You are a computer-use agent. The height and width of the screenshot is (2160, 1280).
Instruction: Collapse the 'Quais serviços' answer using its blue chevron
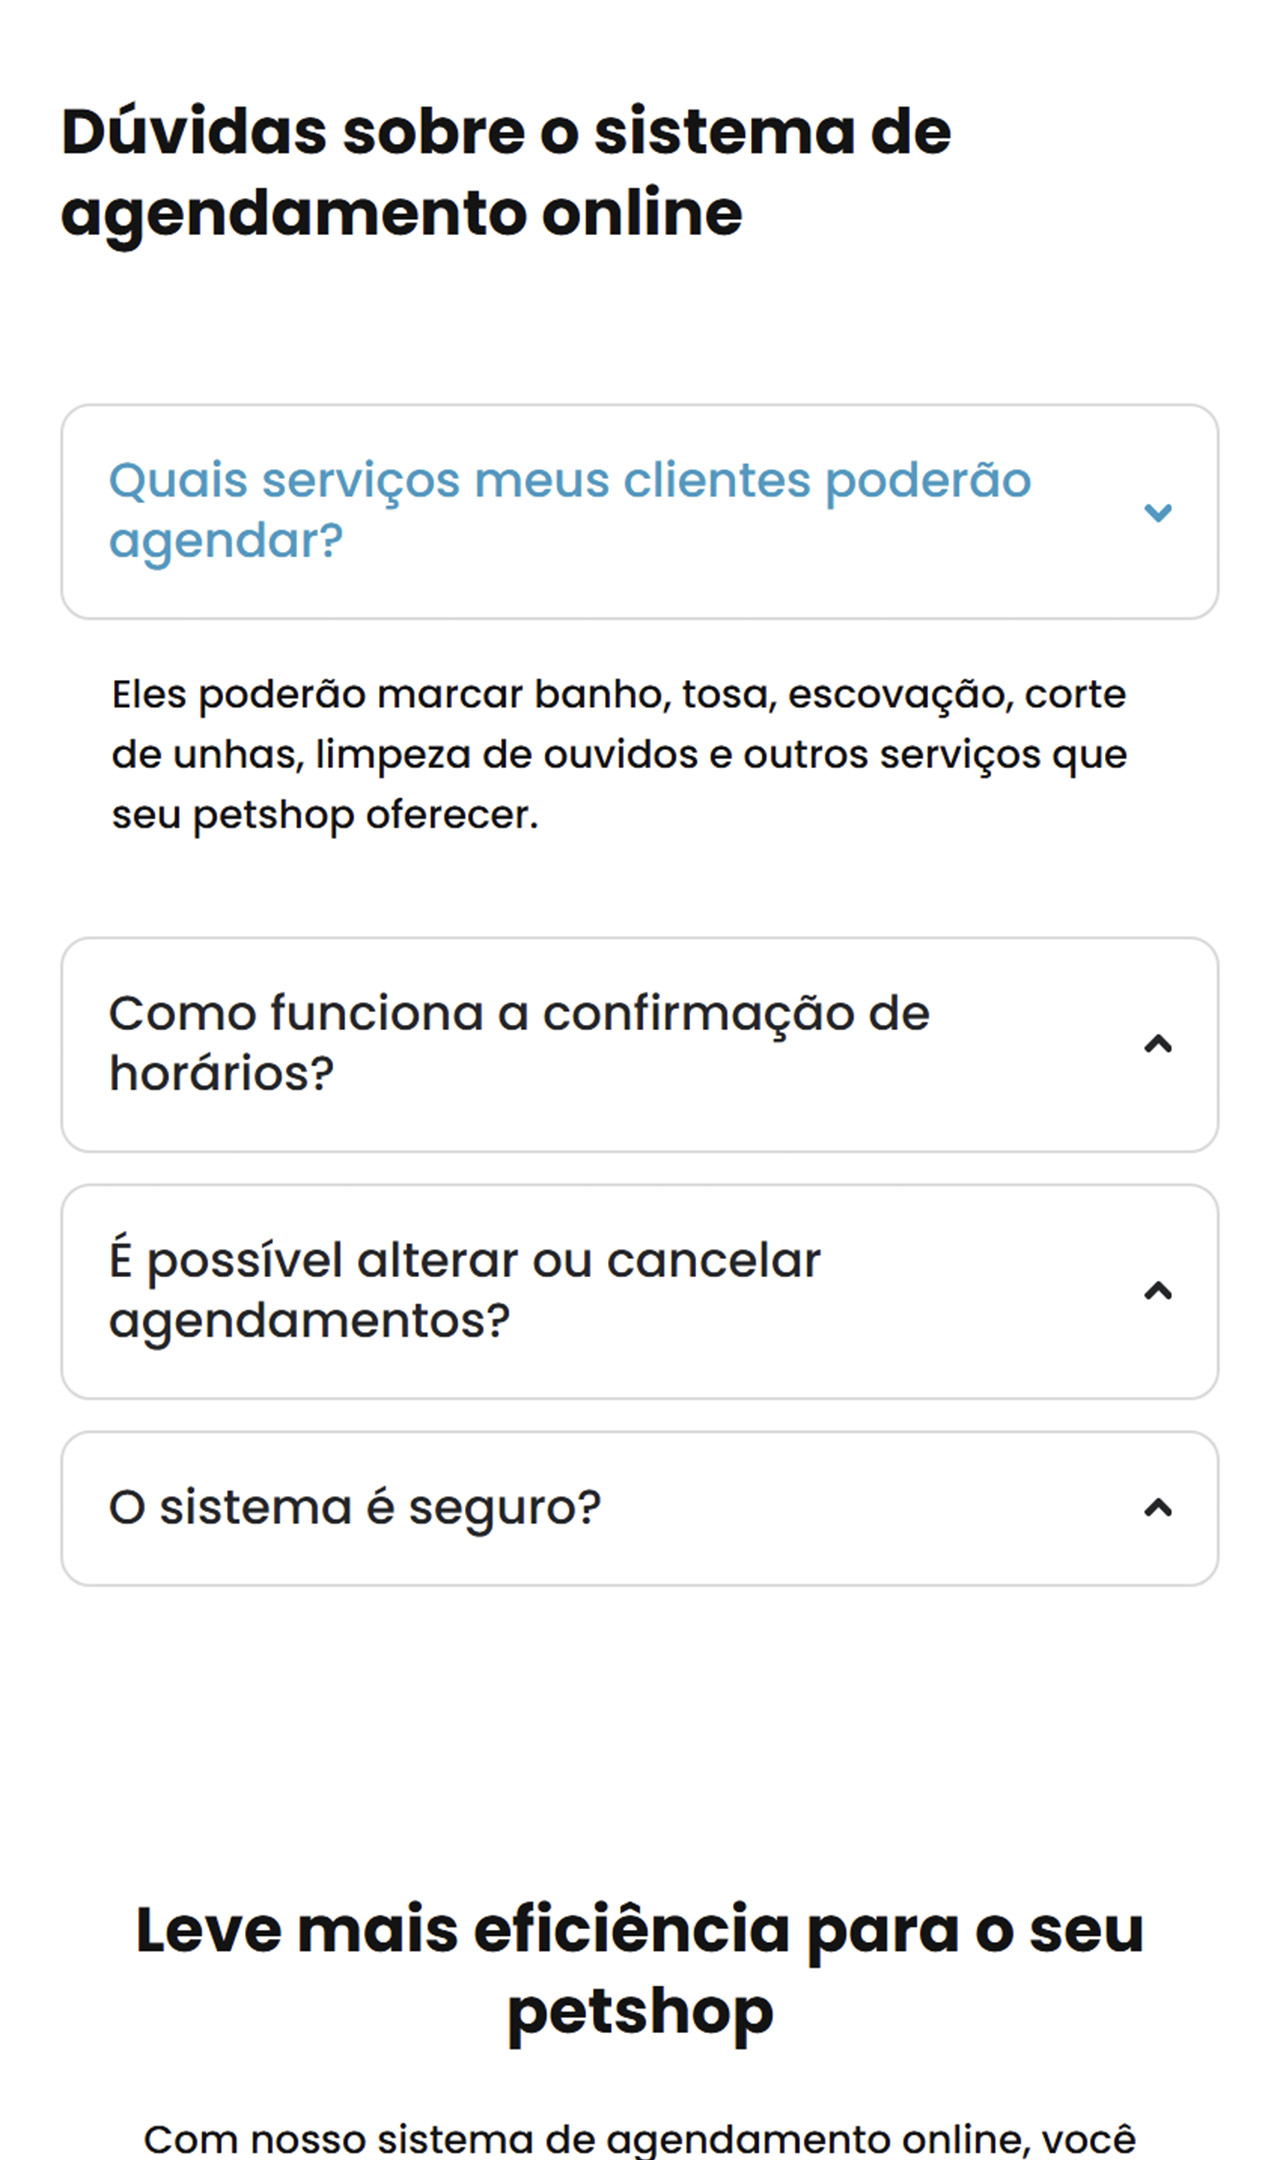click(x=1157, y=513)
